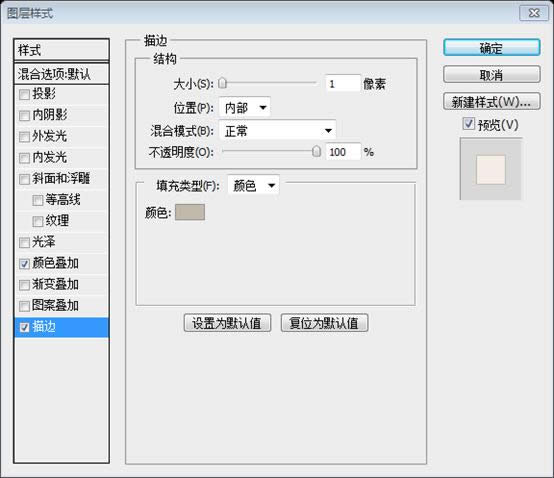Image resolution: width=554 pixels, height=478 pixels.
Task: Uncheck the 颜色叠加 color overlay checkbox
Action: [24, 264]
